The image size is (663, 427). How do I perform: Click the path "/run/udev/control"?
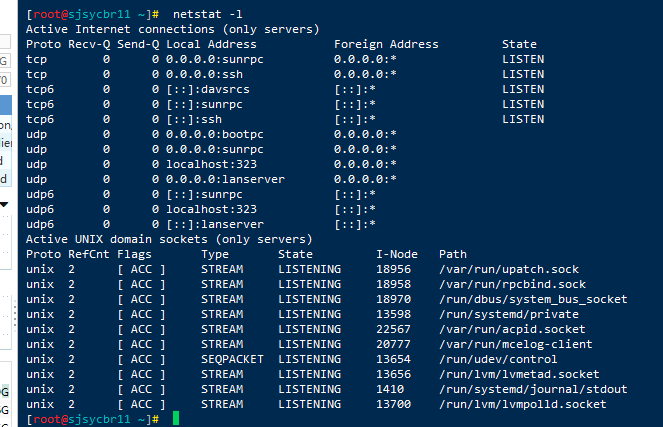(498, 359)
